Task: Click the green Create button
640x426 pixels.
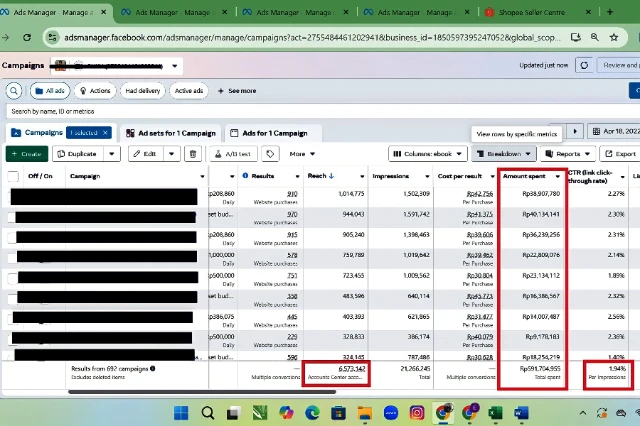Action: (x=26, y=154)
